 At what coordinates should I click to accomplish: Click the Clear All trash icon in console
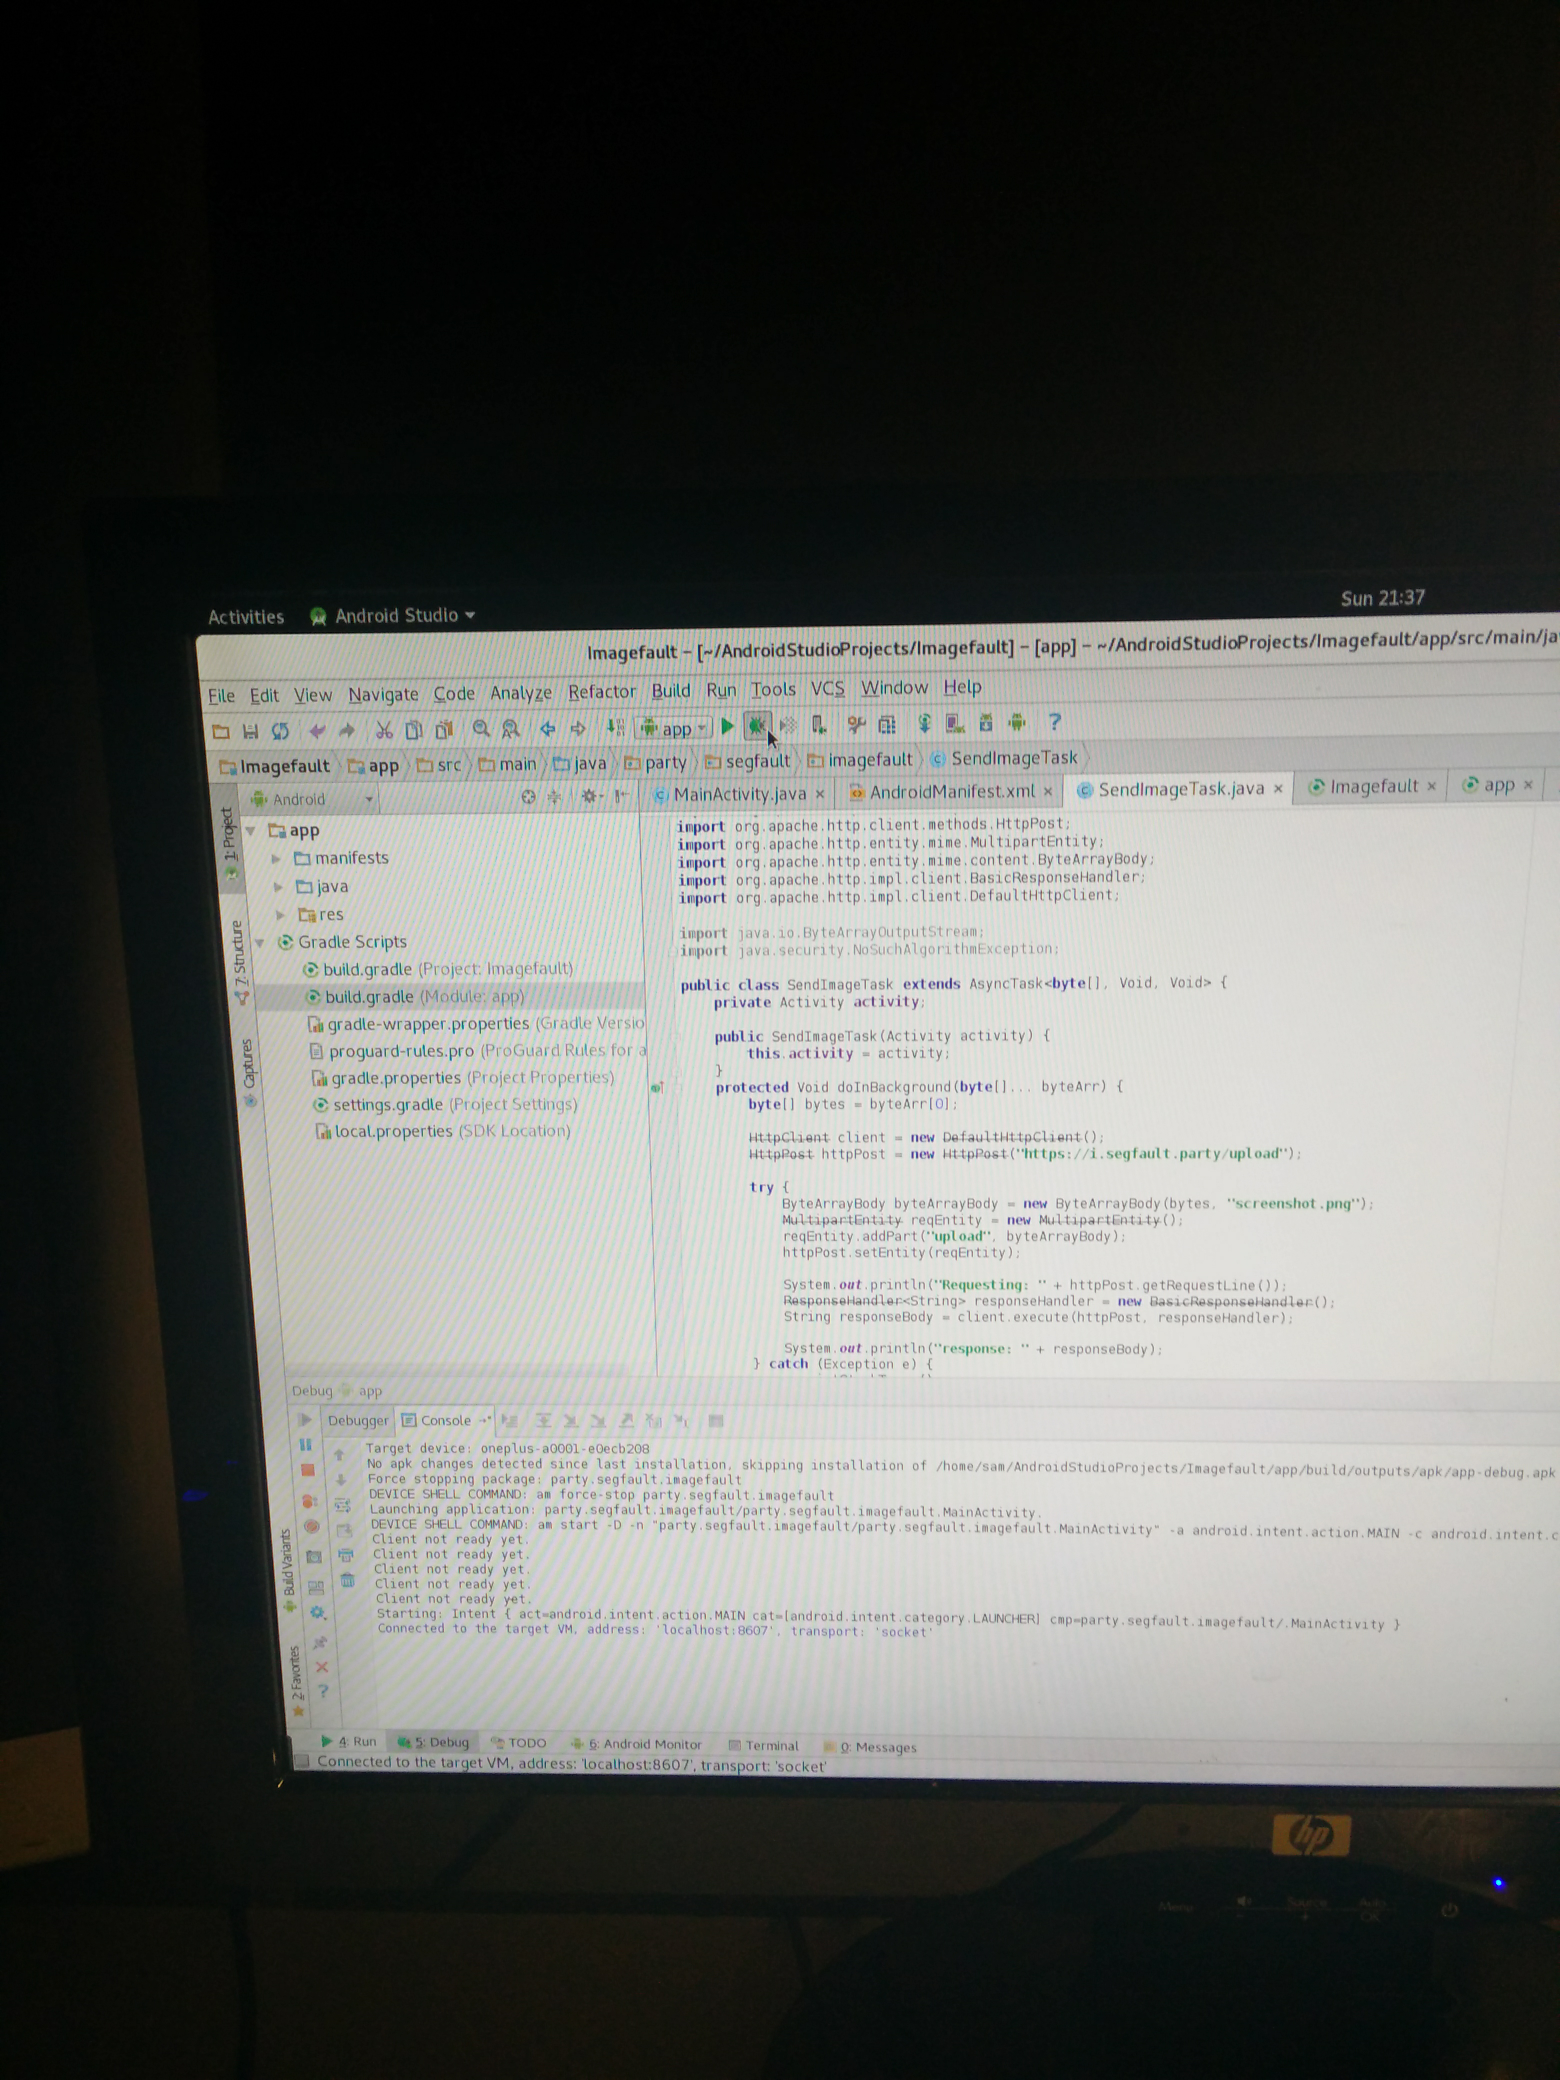coord(348,1581)
